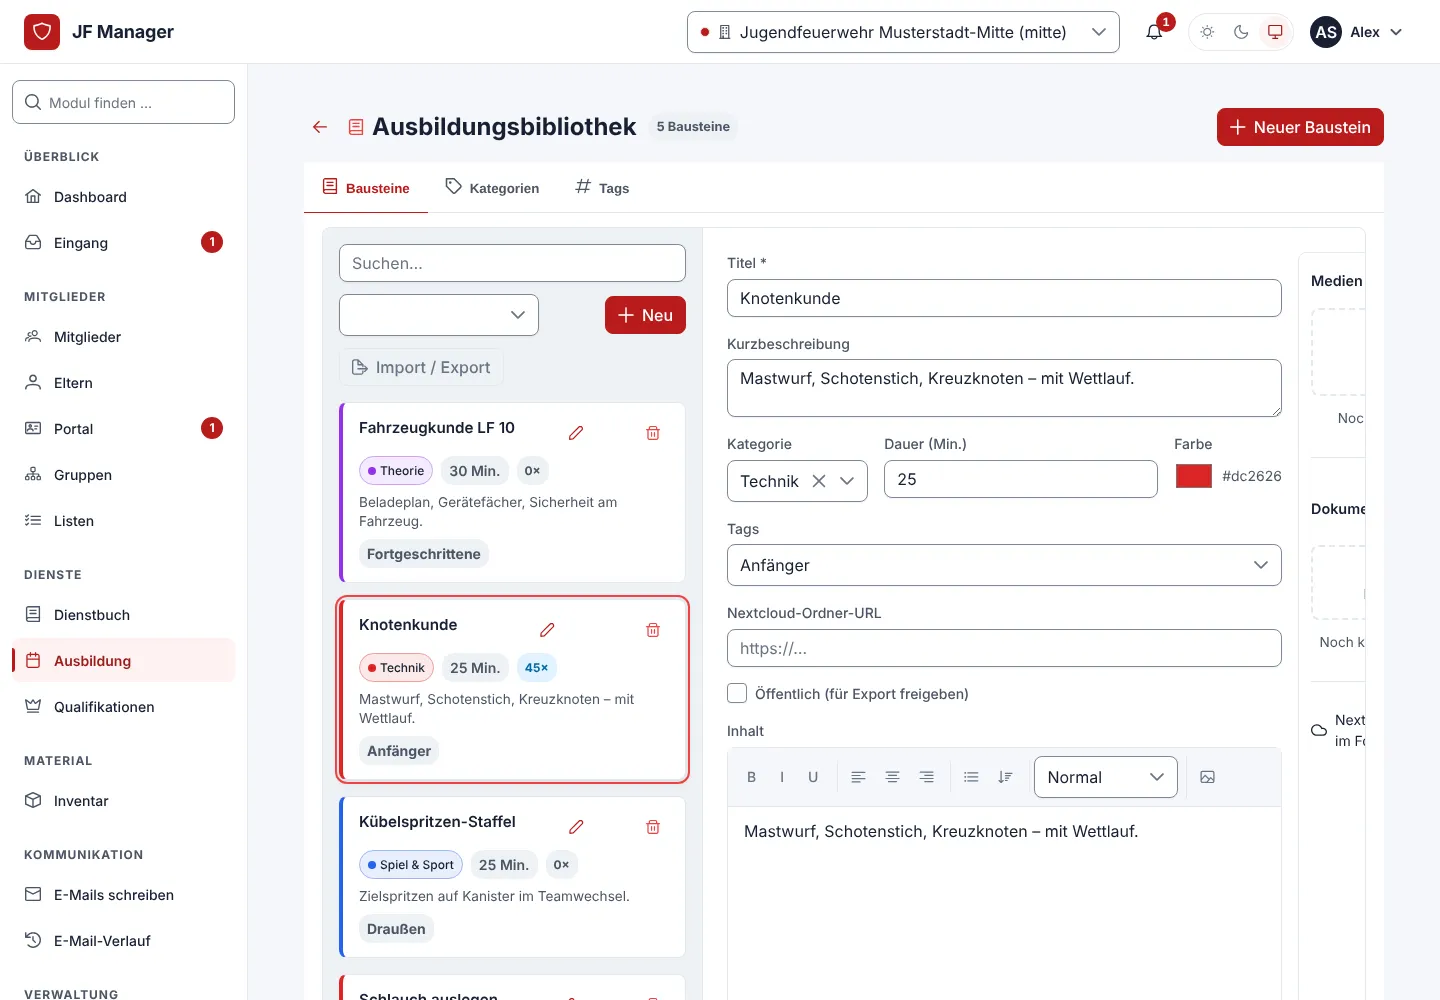This screenshot has width=1440, height=1000.
Task: Open the Alex user menu
Action: tap(1357, 32)
